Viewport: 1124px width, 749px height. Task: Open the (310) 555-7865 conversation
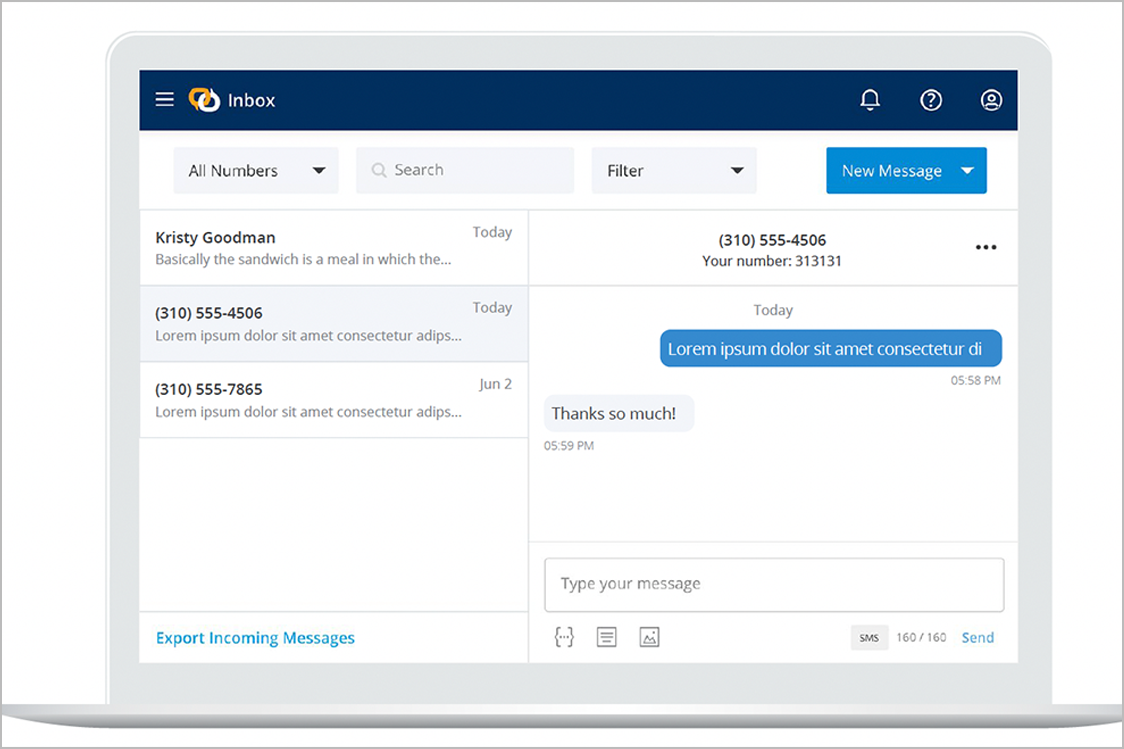pyautogui.click(x=333, y=400)
